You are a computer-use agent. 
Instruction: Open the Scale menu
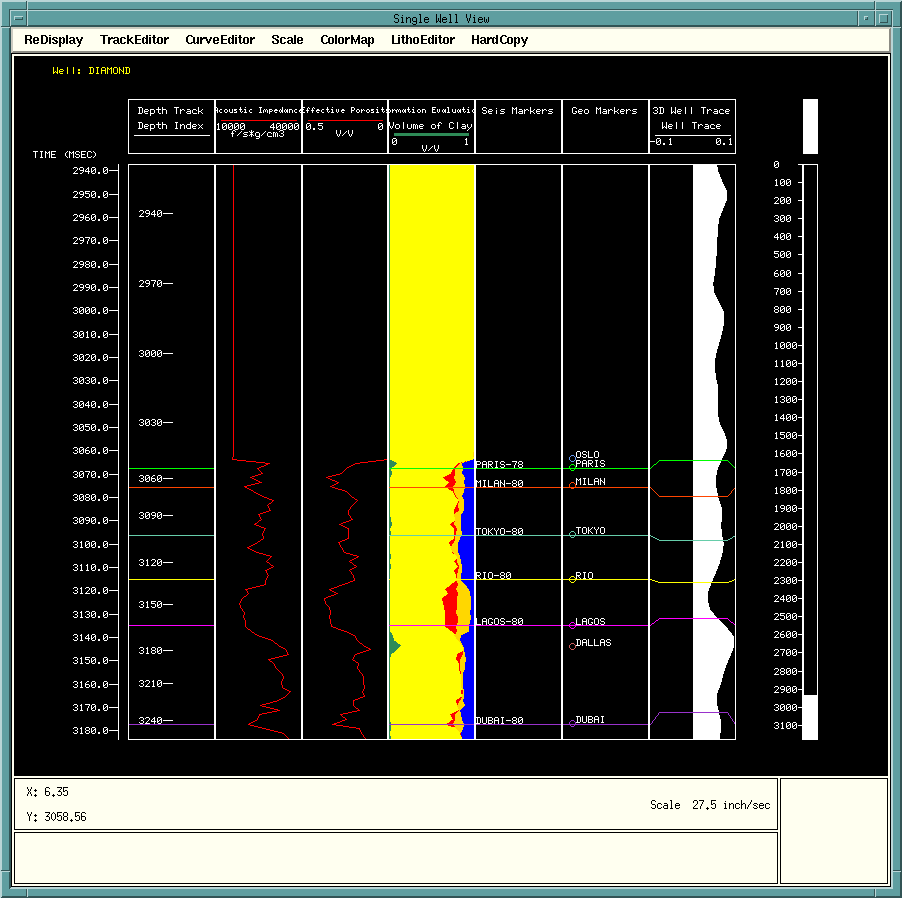pyautogui.click(x=287, y=40)
